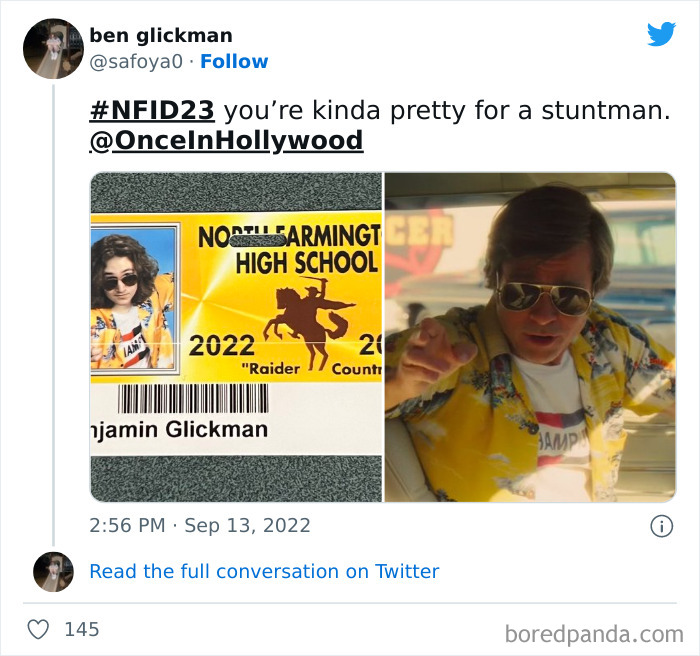Click the Twitter bird logo
The width and height of the screenshot is (700, 656).
point(661,34)
